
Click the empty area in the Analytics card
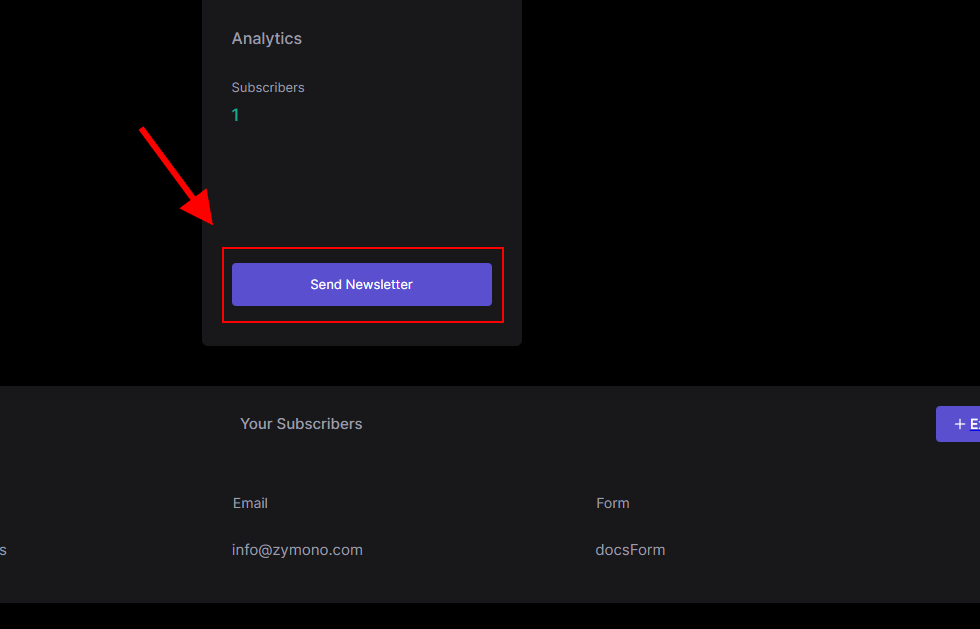[x=362, y=181]
